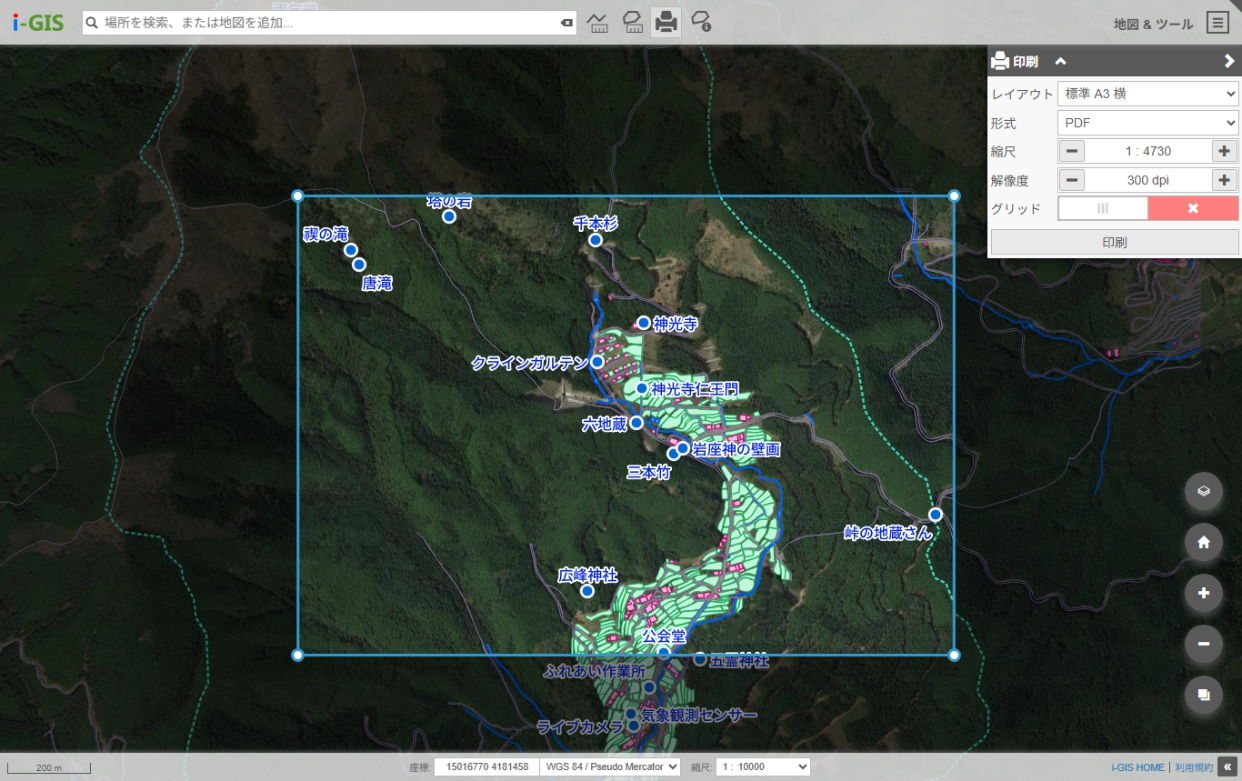The width and height of the screenshot is (1242, 781).
Task: Click the 千本杉 map marker
Action: 595,240
